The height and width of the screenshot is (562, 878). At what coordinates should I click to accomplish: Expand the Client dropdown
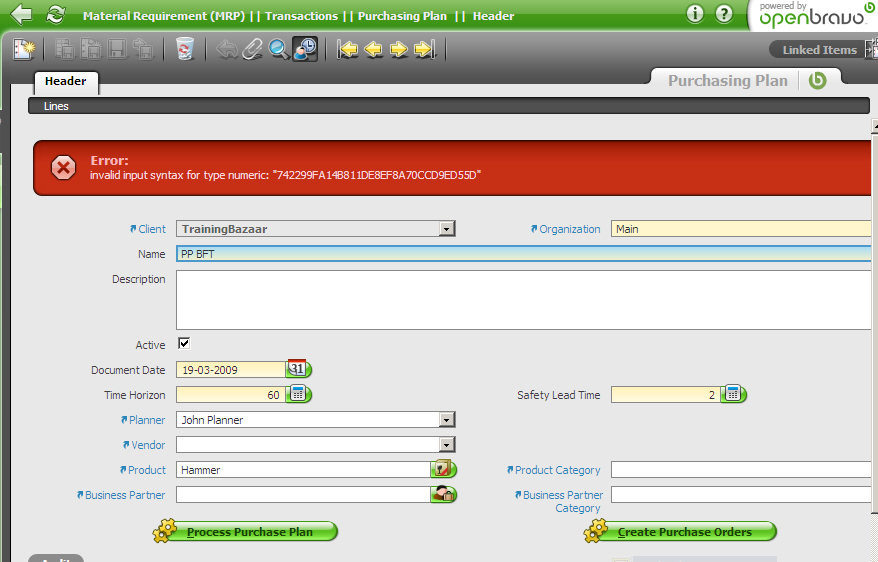tap(446, 229)
